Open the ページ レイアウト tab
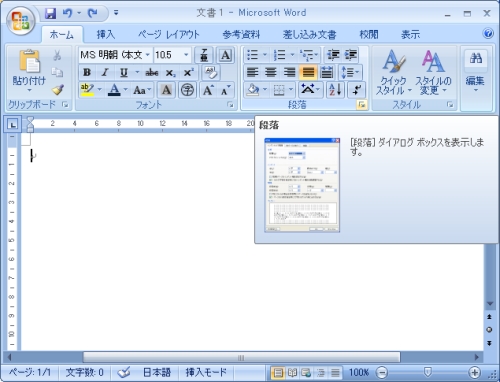The width and height of the screenshot is (500, 382). pyautogui.click(x=169, y=34)
